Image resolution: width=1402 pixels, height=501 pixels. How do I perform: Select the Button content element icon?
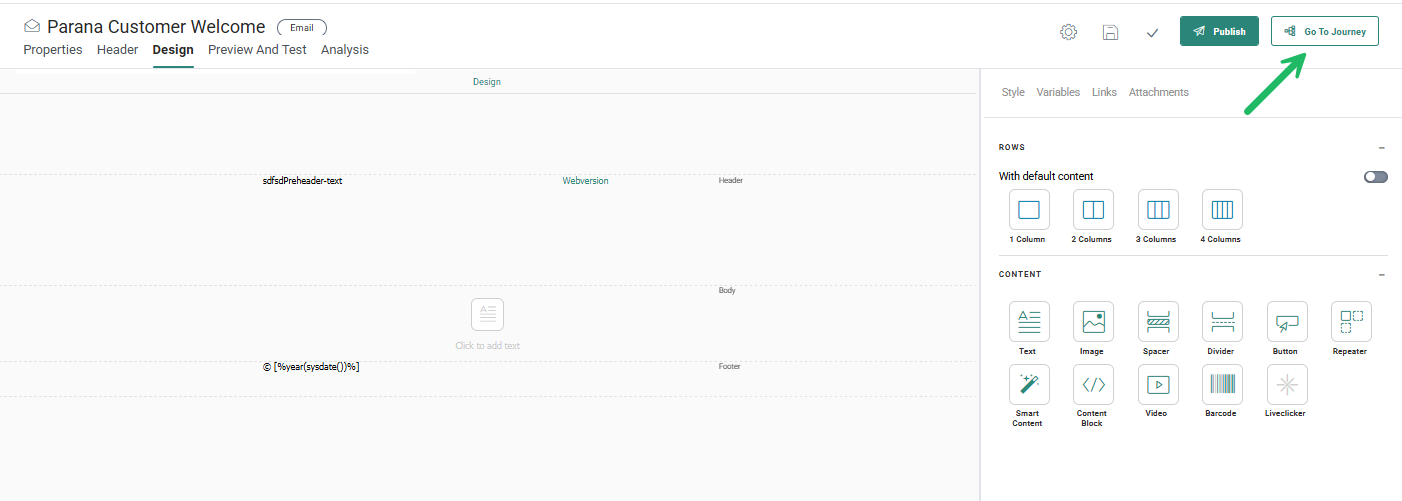pyautogui.click(x=1286, y=322)
